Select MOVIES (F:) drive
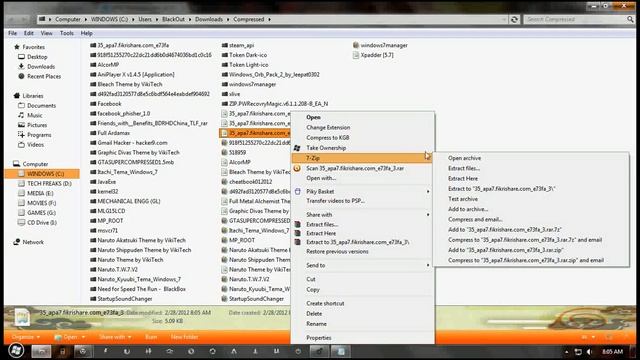 [41, 203]
